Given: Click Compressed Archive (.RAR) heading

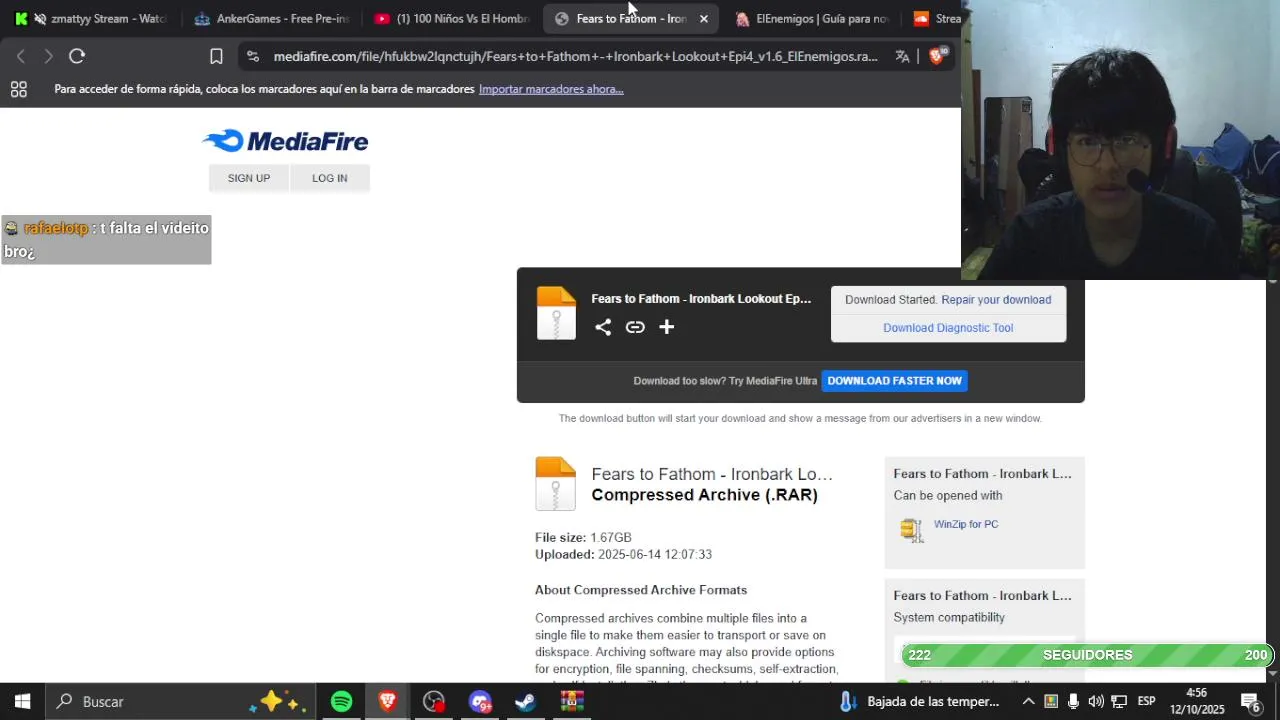Looking at the screenshot, I should [704, 495].
